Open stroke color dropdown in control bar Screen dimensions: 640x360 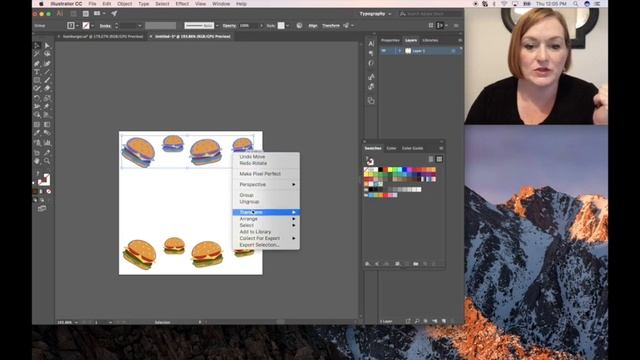pyautogui.click(x=93, y=26)
